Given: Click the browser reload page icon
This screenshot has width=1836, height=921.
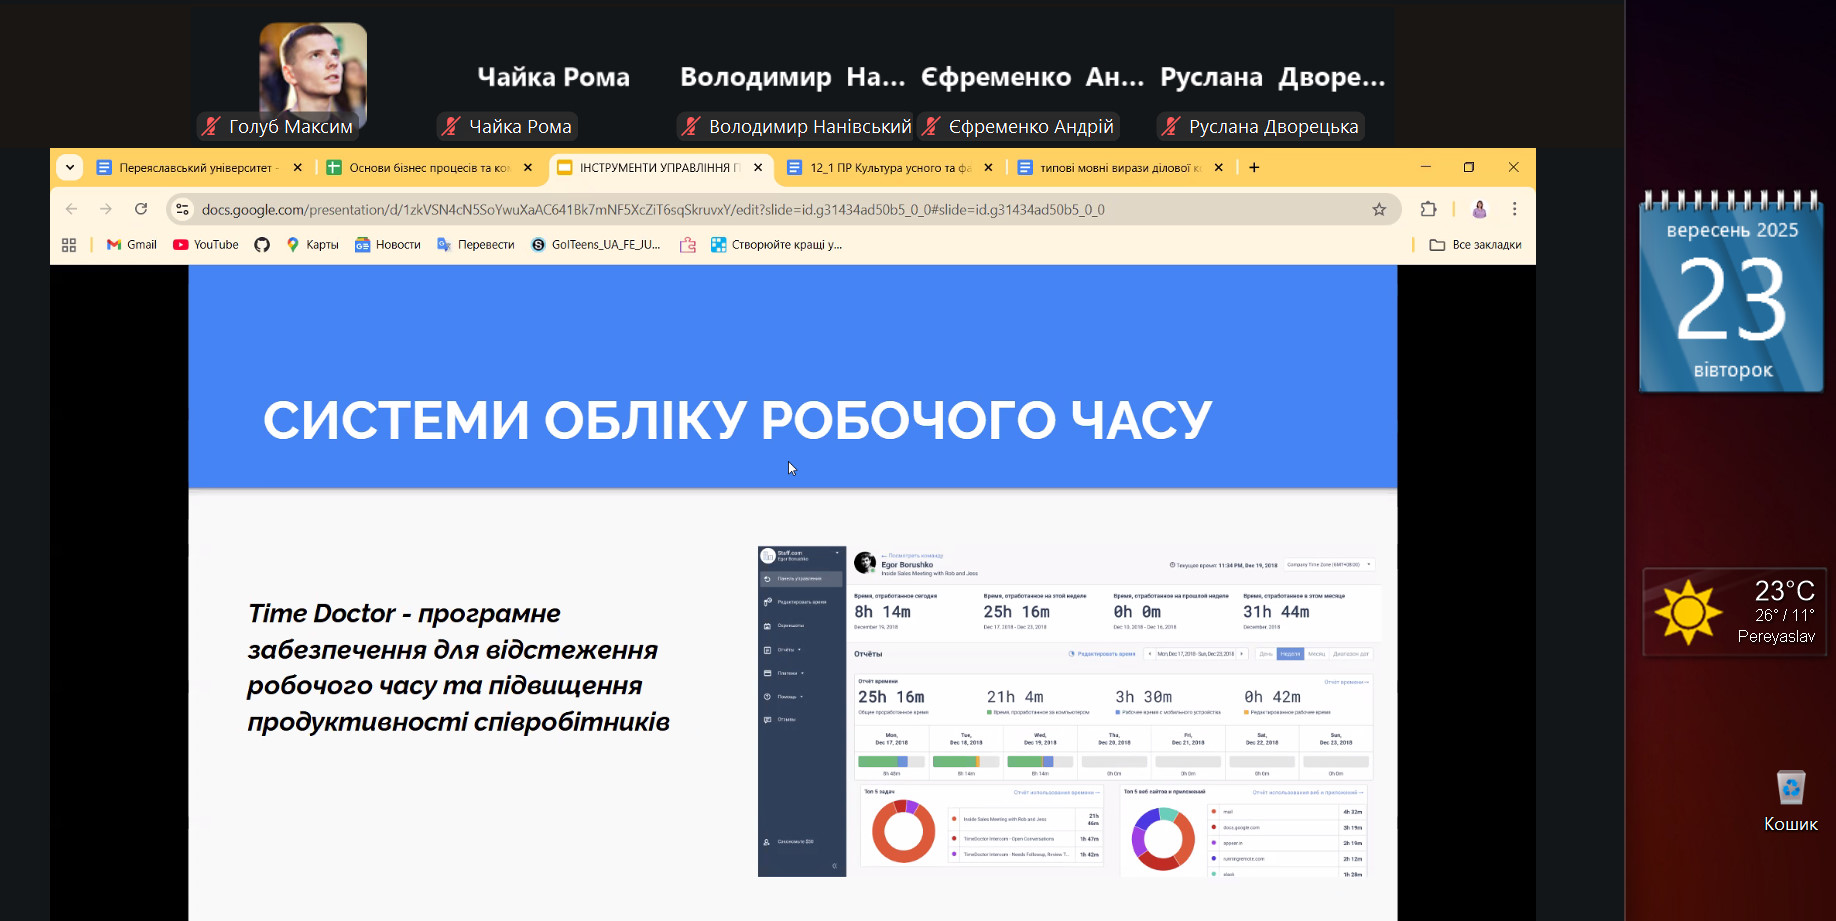Looking at the screenshot, I should [141, 209].
